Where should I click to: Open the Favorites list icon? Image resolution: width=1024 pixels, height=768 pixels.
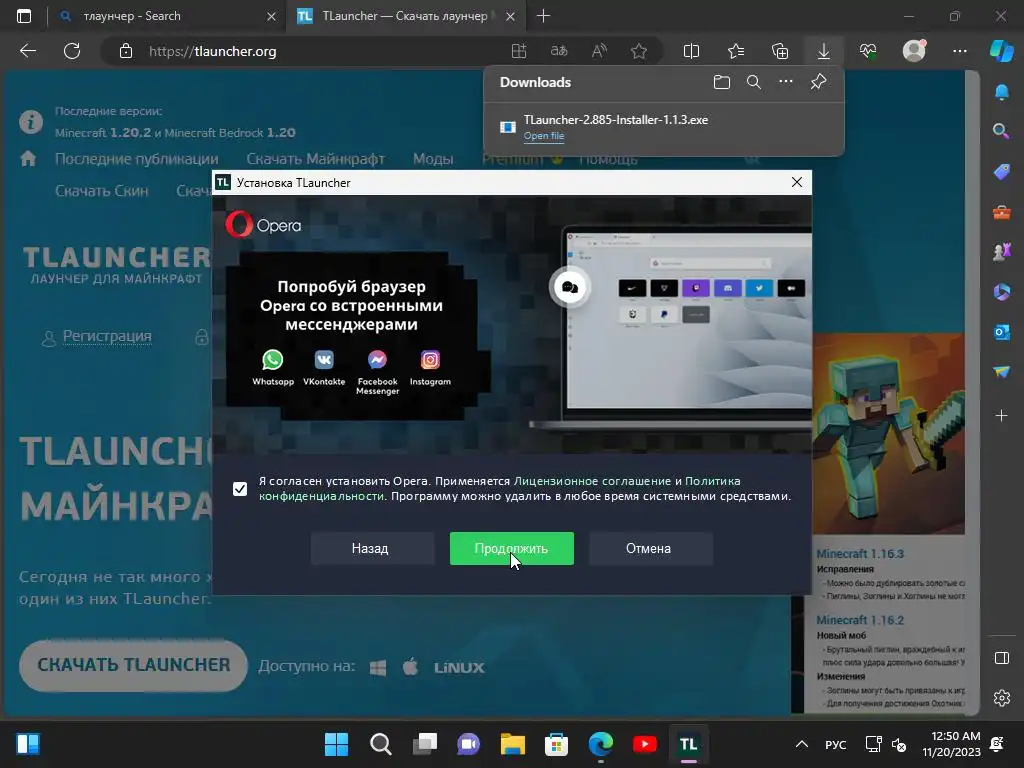click(736, 51)
